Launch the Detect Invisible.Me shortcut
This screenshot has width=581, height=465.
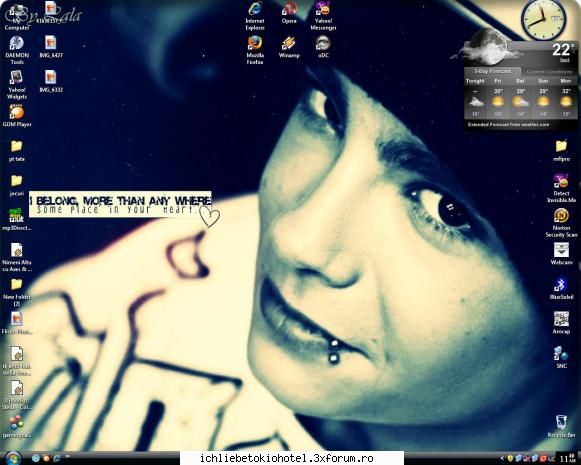click(561, 188)
